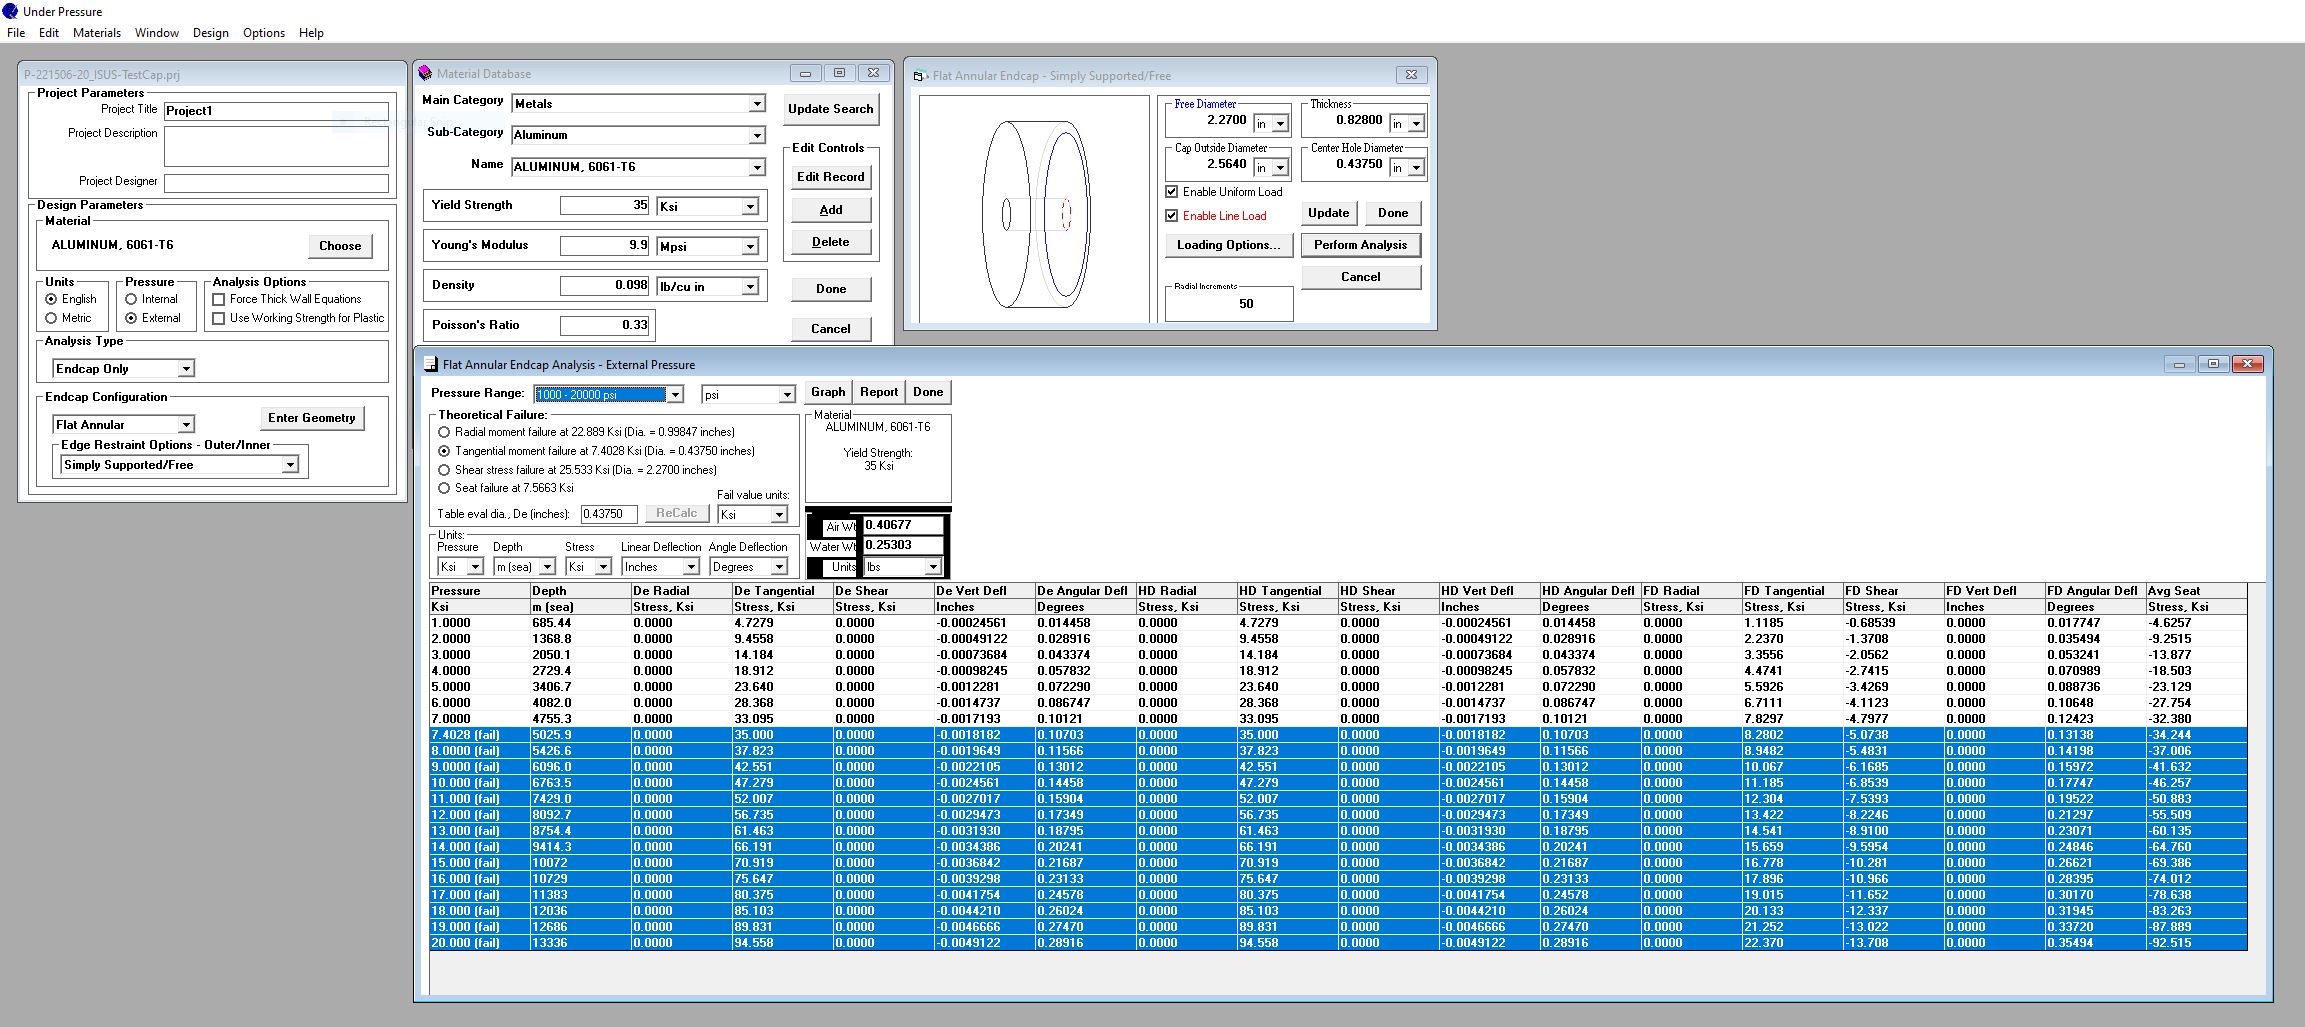Image resolution: width=2305 pixels, height=1027 pixels.
Task: Expand the Simply Supported/Free edge restraint dropdown
Action: [x=290, y=465]
